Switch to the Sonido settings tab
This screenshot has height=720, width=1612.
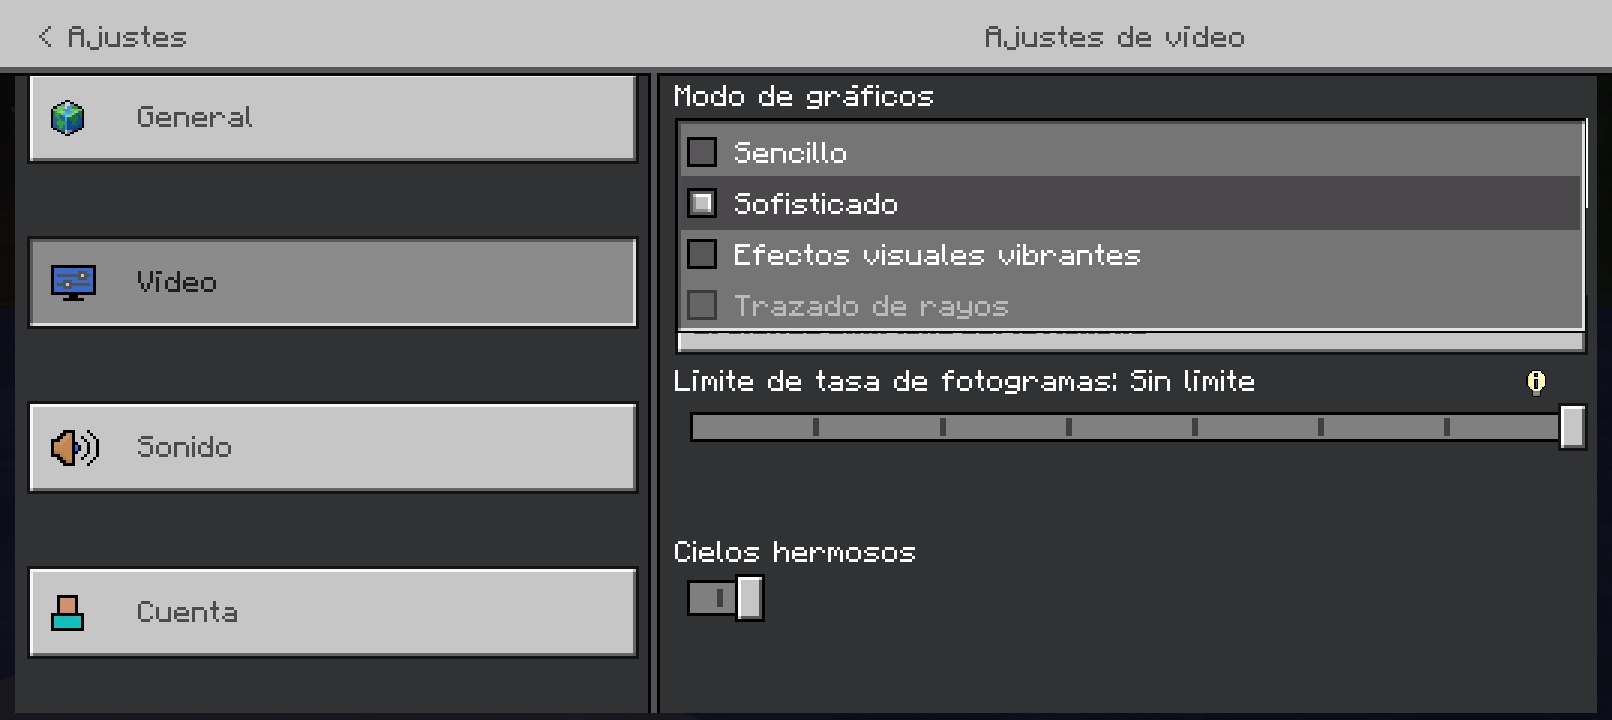tap(333, 448)
